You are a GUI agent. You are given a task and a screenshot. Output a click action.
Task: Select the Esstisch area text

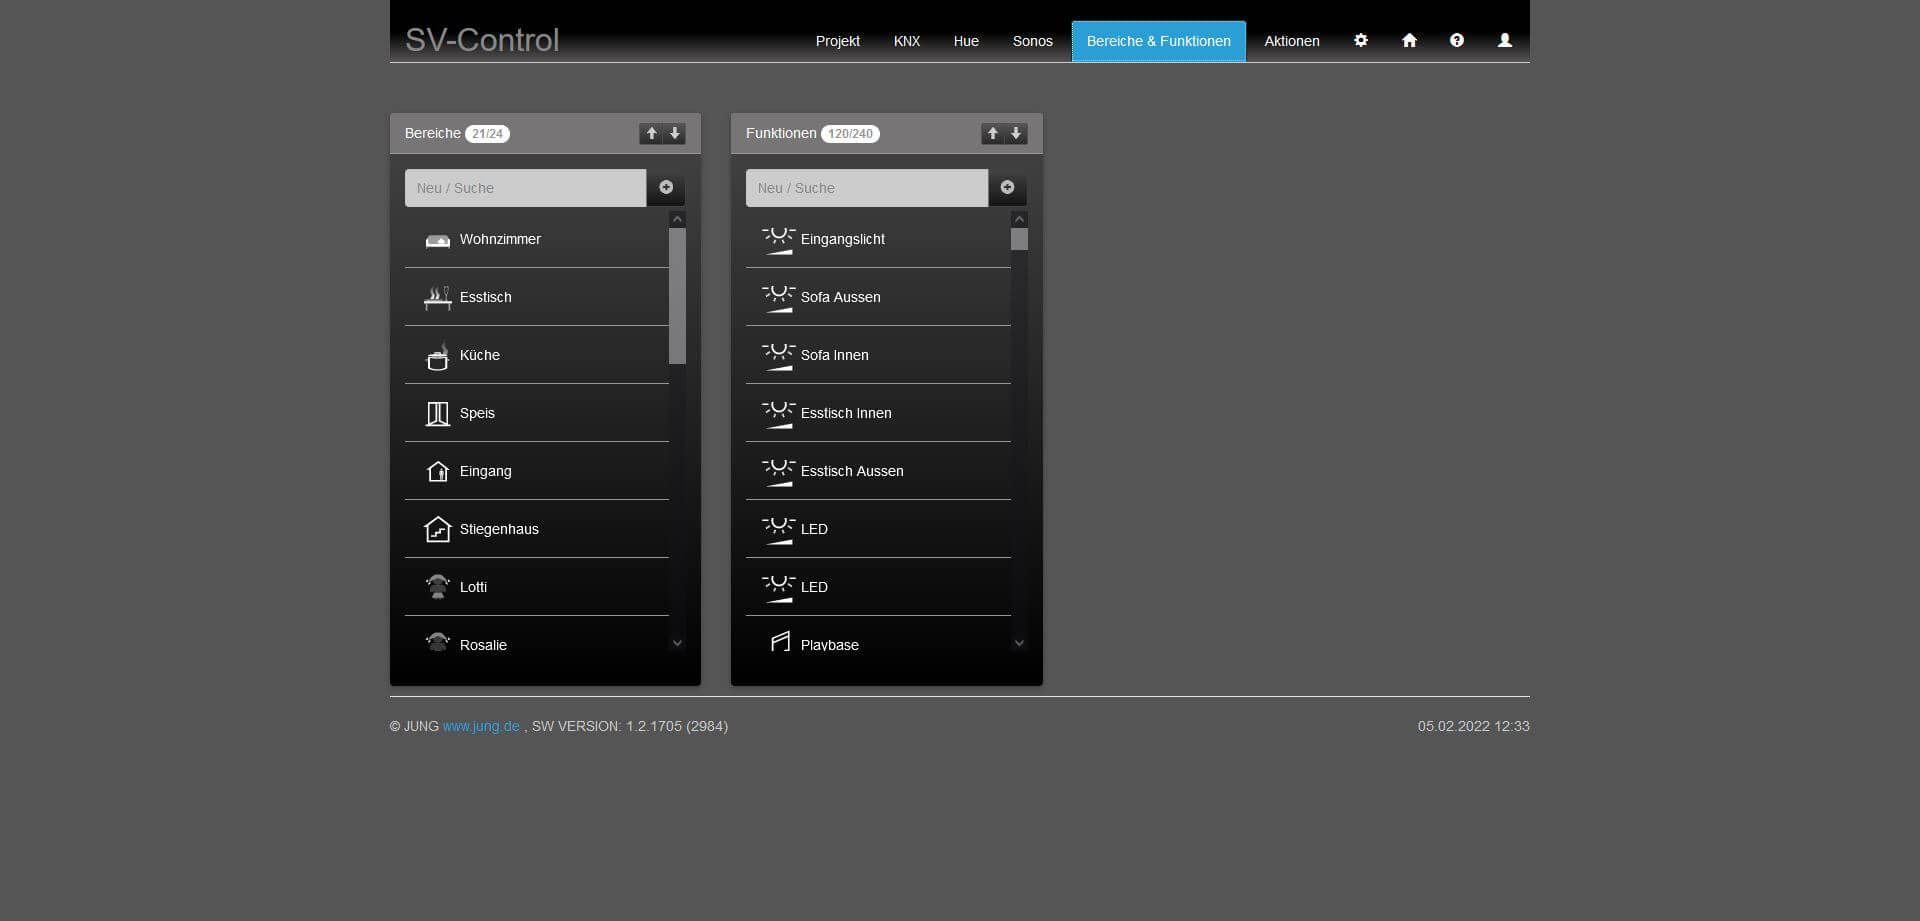pos(485,297)
